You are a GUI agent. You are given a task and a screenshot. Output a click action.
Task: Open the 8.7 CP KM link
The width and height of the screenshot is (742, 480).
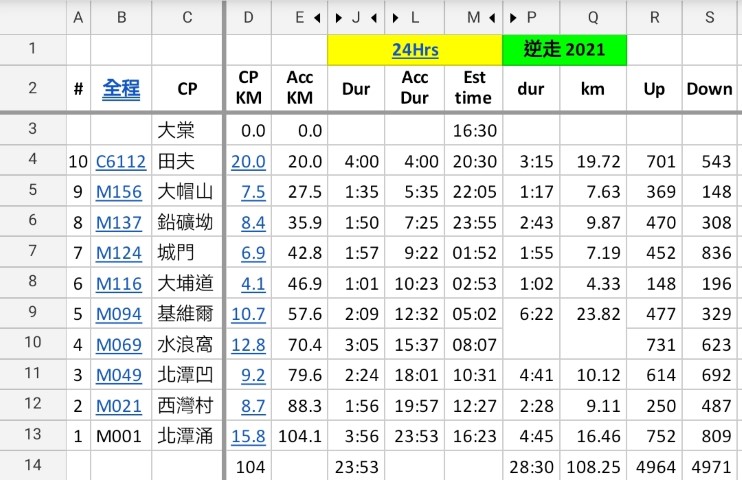pos(253,406)
